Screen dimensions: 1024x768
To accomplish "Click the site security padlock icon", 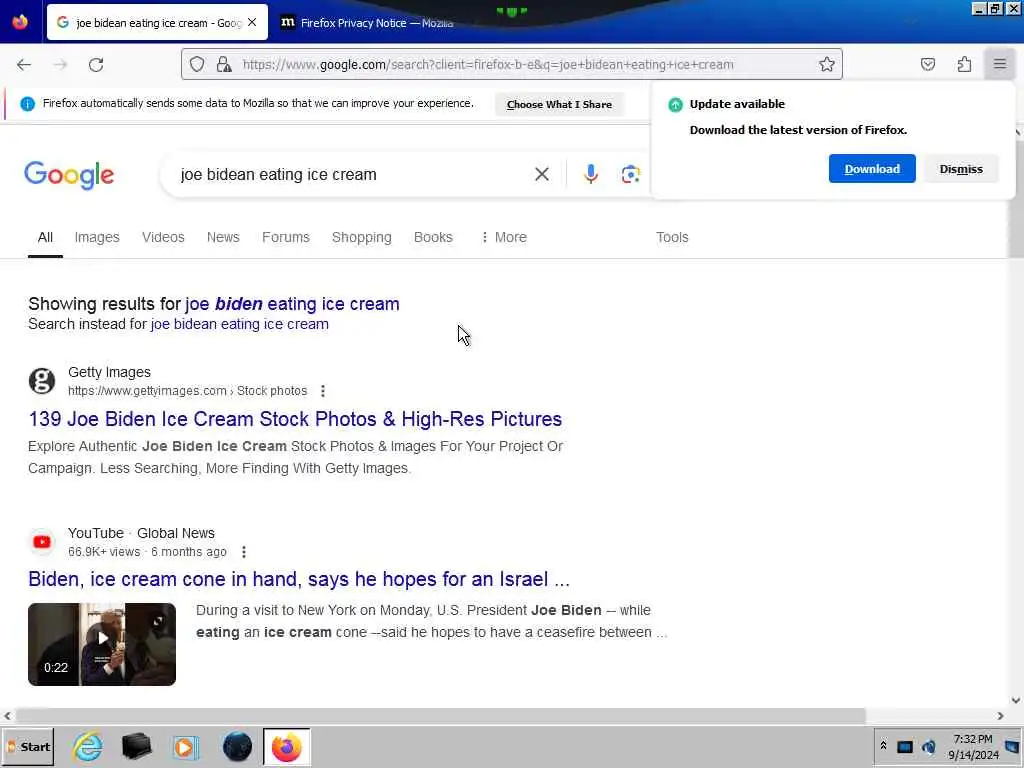I will (x=224, y=64).
